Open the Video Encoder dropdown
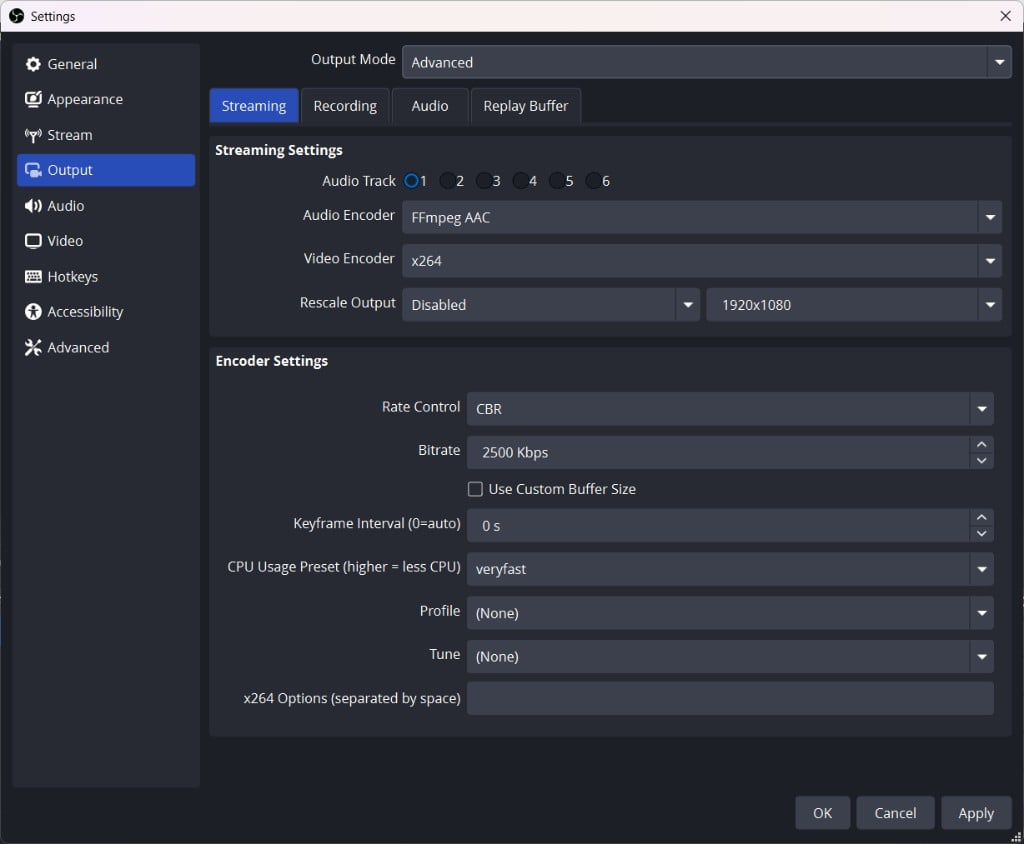Viewport: 1024px width, 844px height. click(702, 261)
